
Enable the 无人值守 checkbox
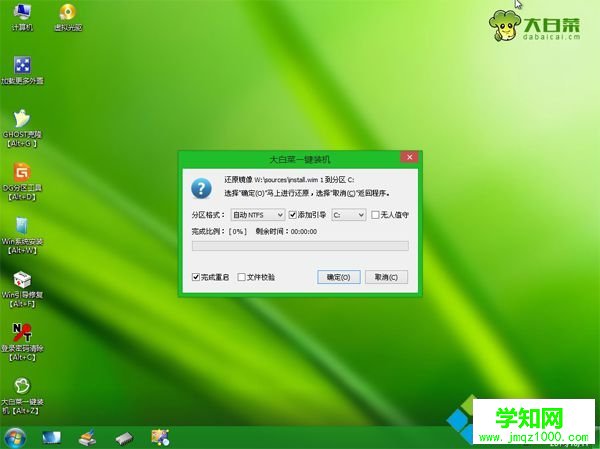[375, 215]
